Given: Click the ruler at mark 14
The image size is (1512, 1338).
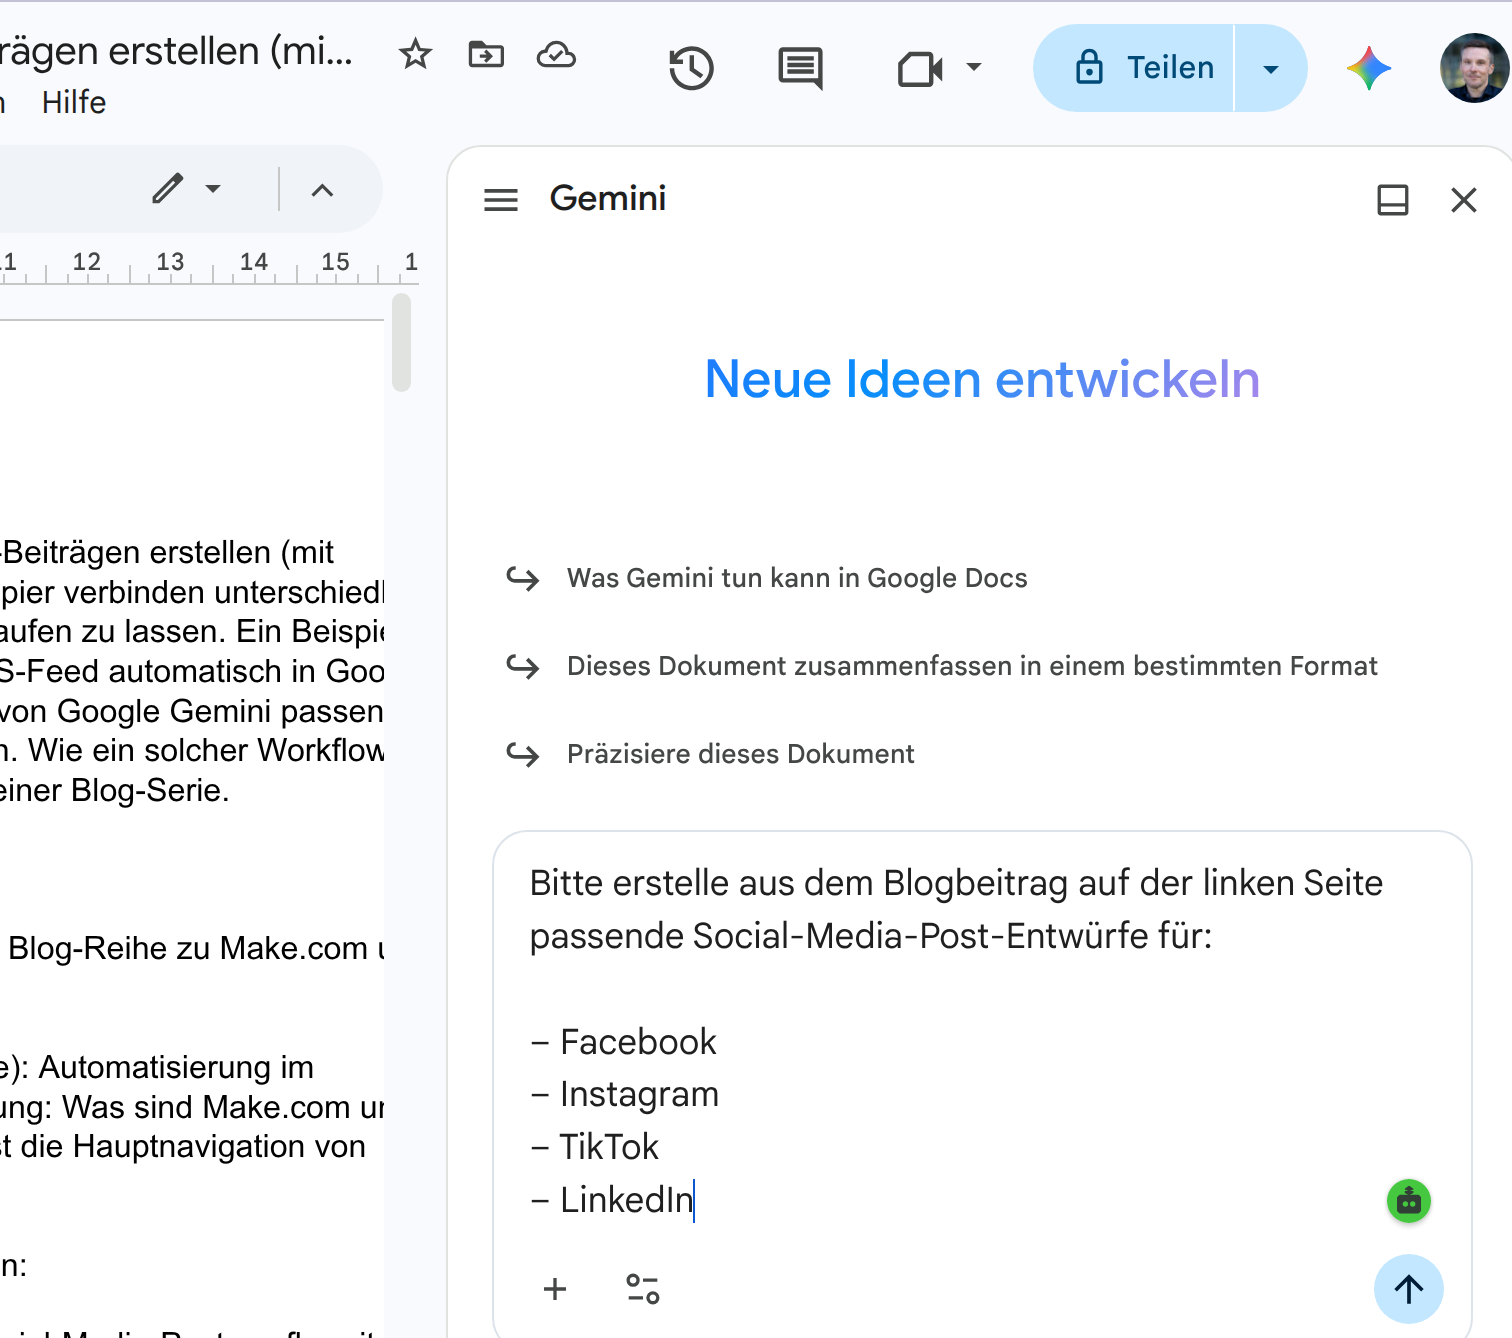Looking at the screenshot, I should pos(253,262).
